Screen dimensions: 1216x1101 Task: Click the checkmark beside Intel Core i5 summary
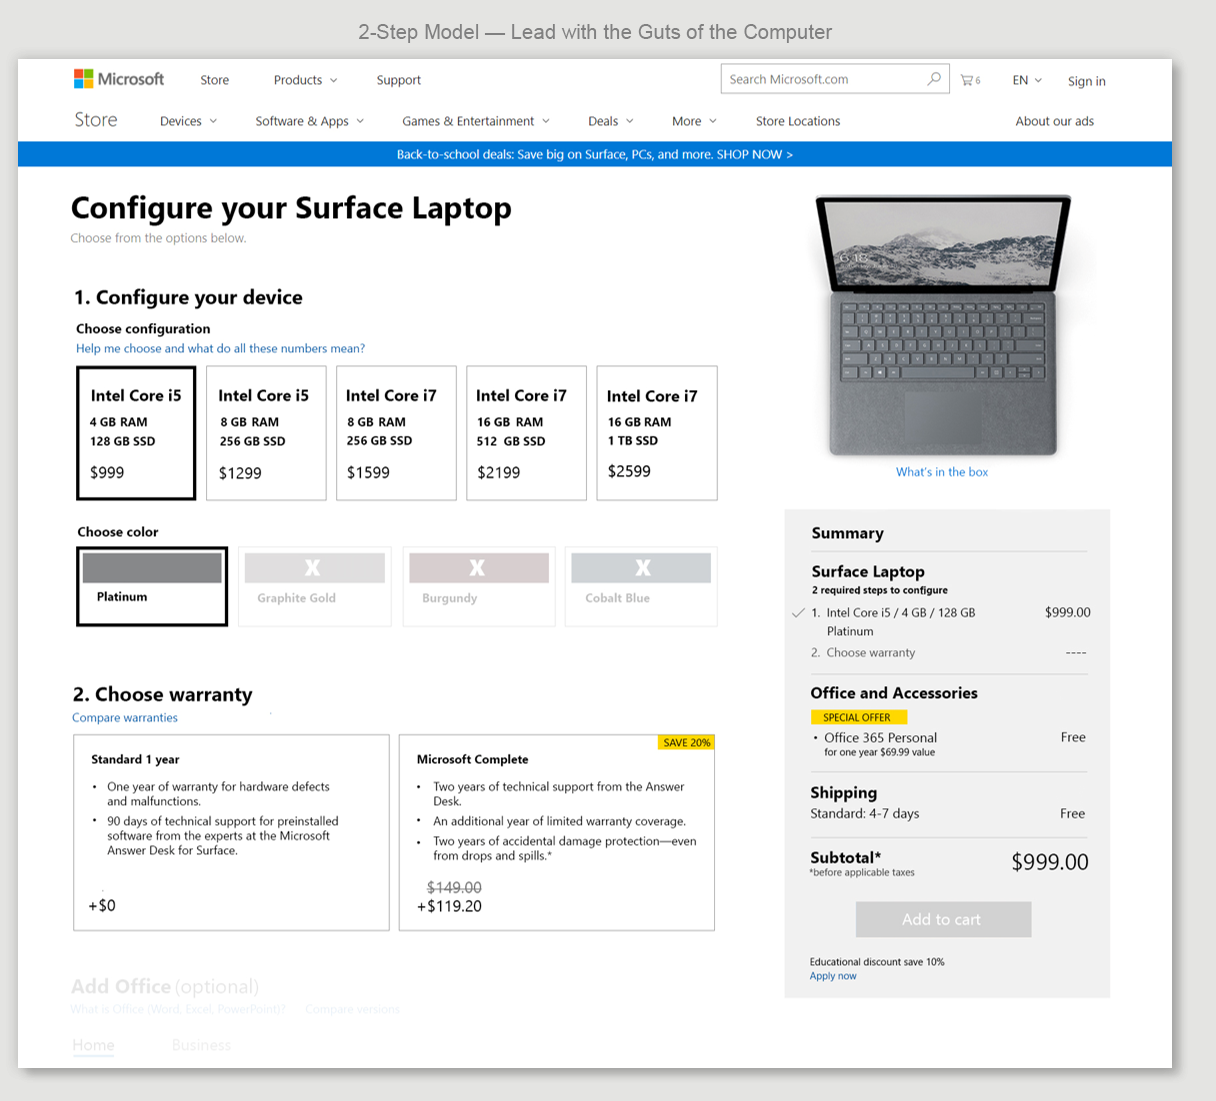798,613
